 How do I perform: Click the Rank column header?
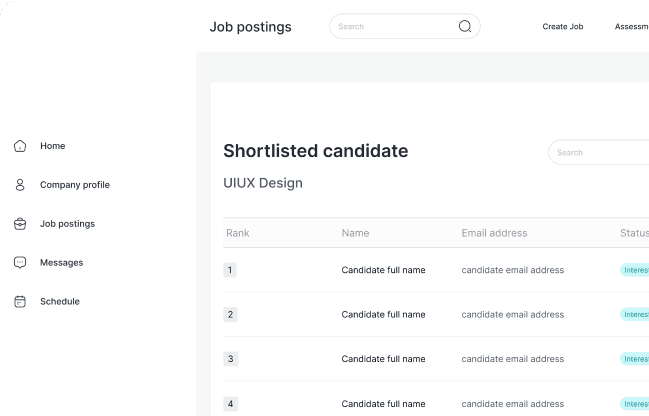pyautogui.click(x=237, y=233)
